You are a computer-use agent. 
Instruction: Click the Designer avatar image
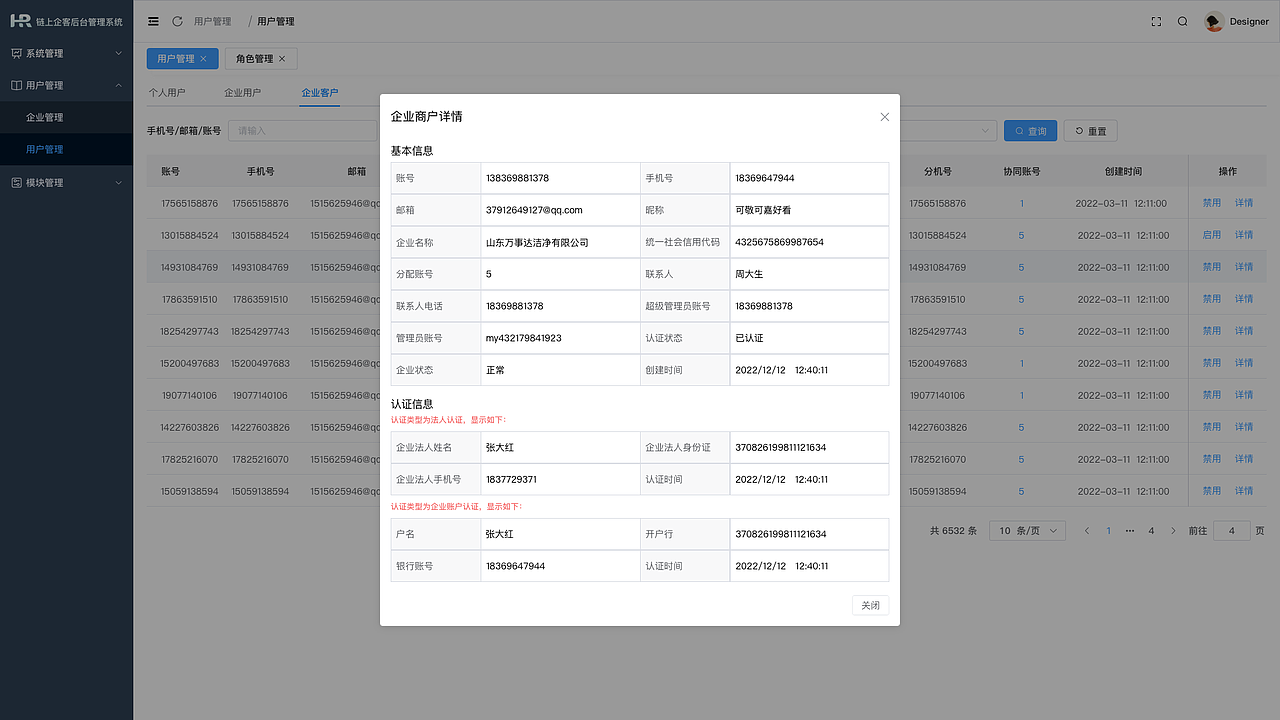pos(1213,20)
